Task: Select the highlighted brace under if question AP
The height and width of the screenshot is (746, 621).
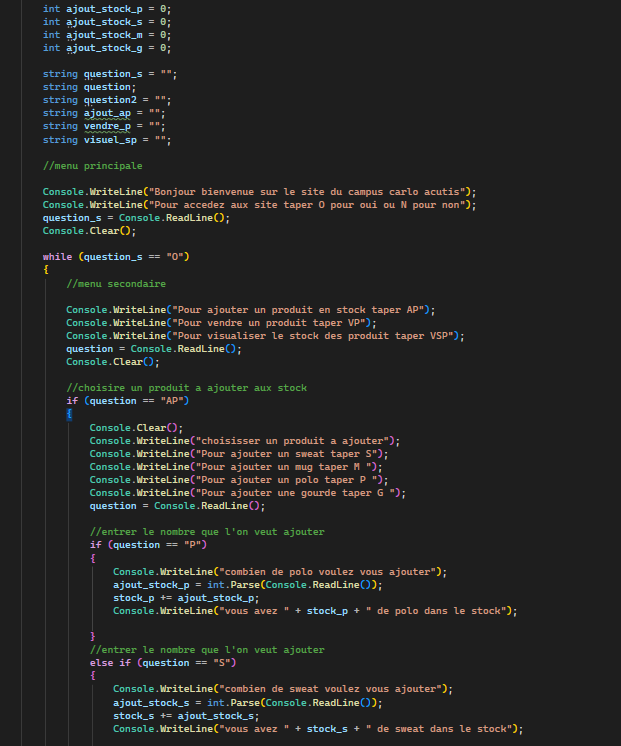Action: click(x=69, y=414)
